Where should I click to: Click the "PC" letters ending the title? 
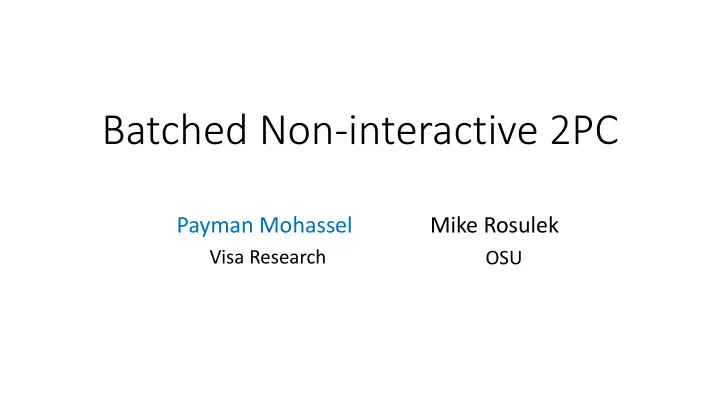[596, 130]
